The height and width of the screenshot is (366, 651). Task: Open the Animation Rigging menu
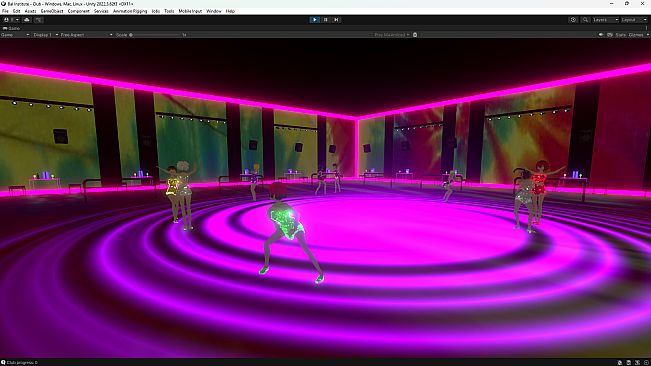coord(130,11)
